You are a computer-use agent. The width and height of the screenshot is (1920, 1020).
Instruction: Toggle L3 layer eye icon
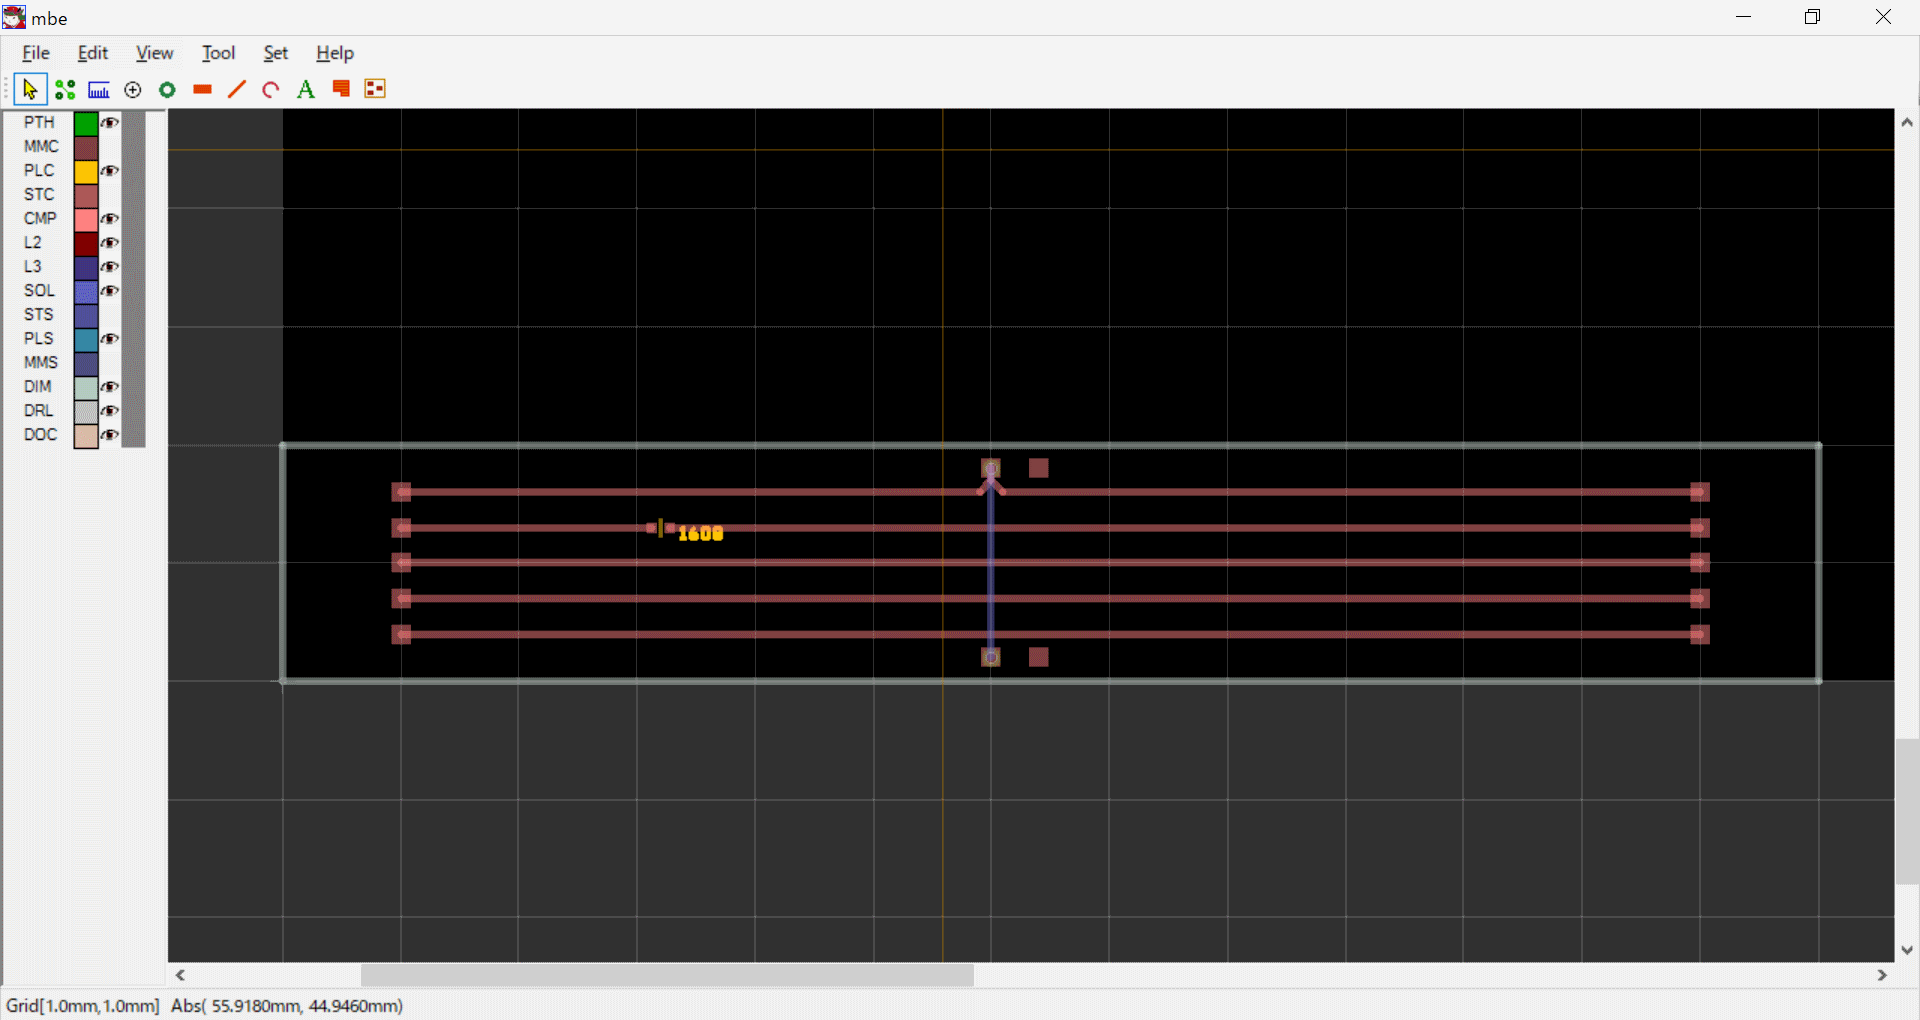click(110, 267)
